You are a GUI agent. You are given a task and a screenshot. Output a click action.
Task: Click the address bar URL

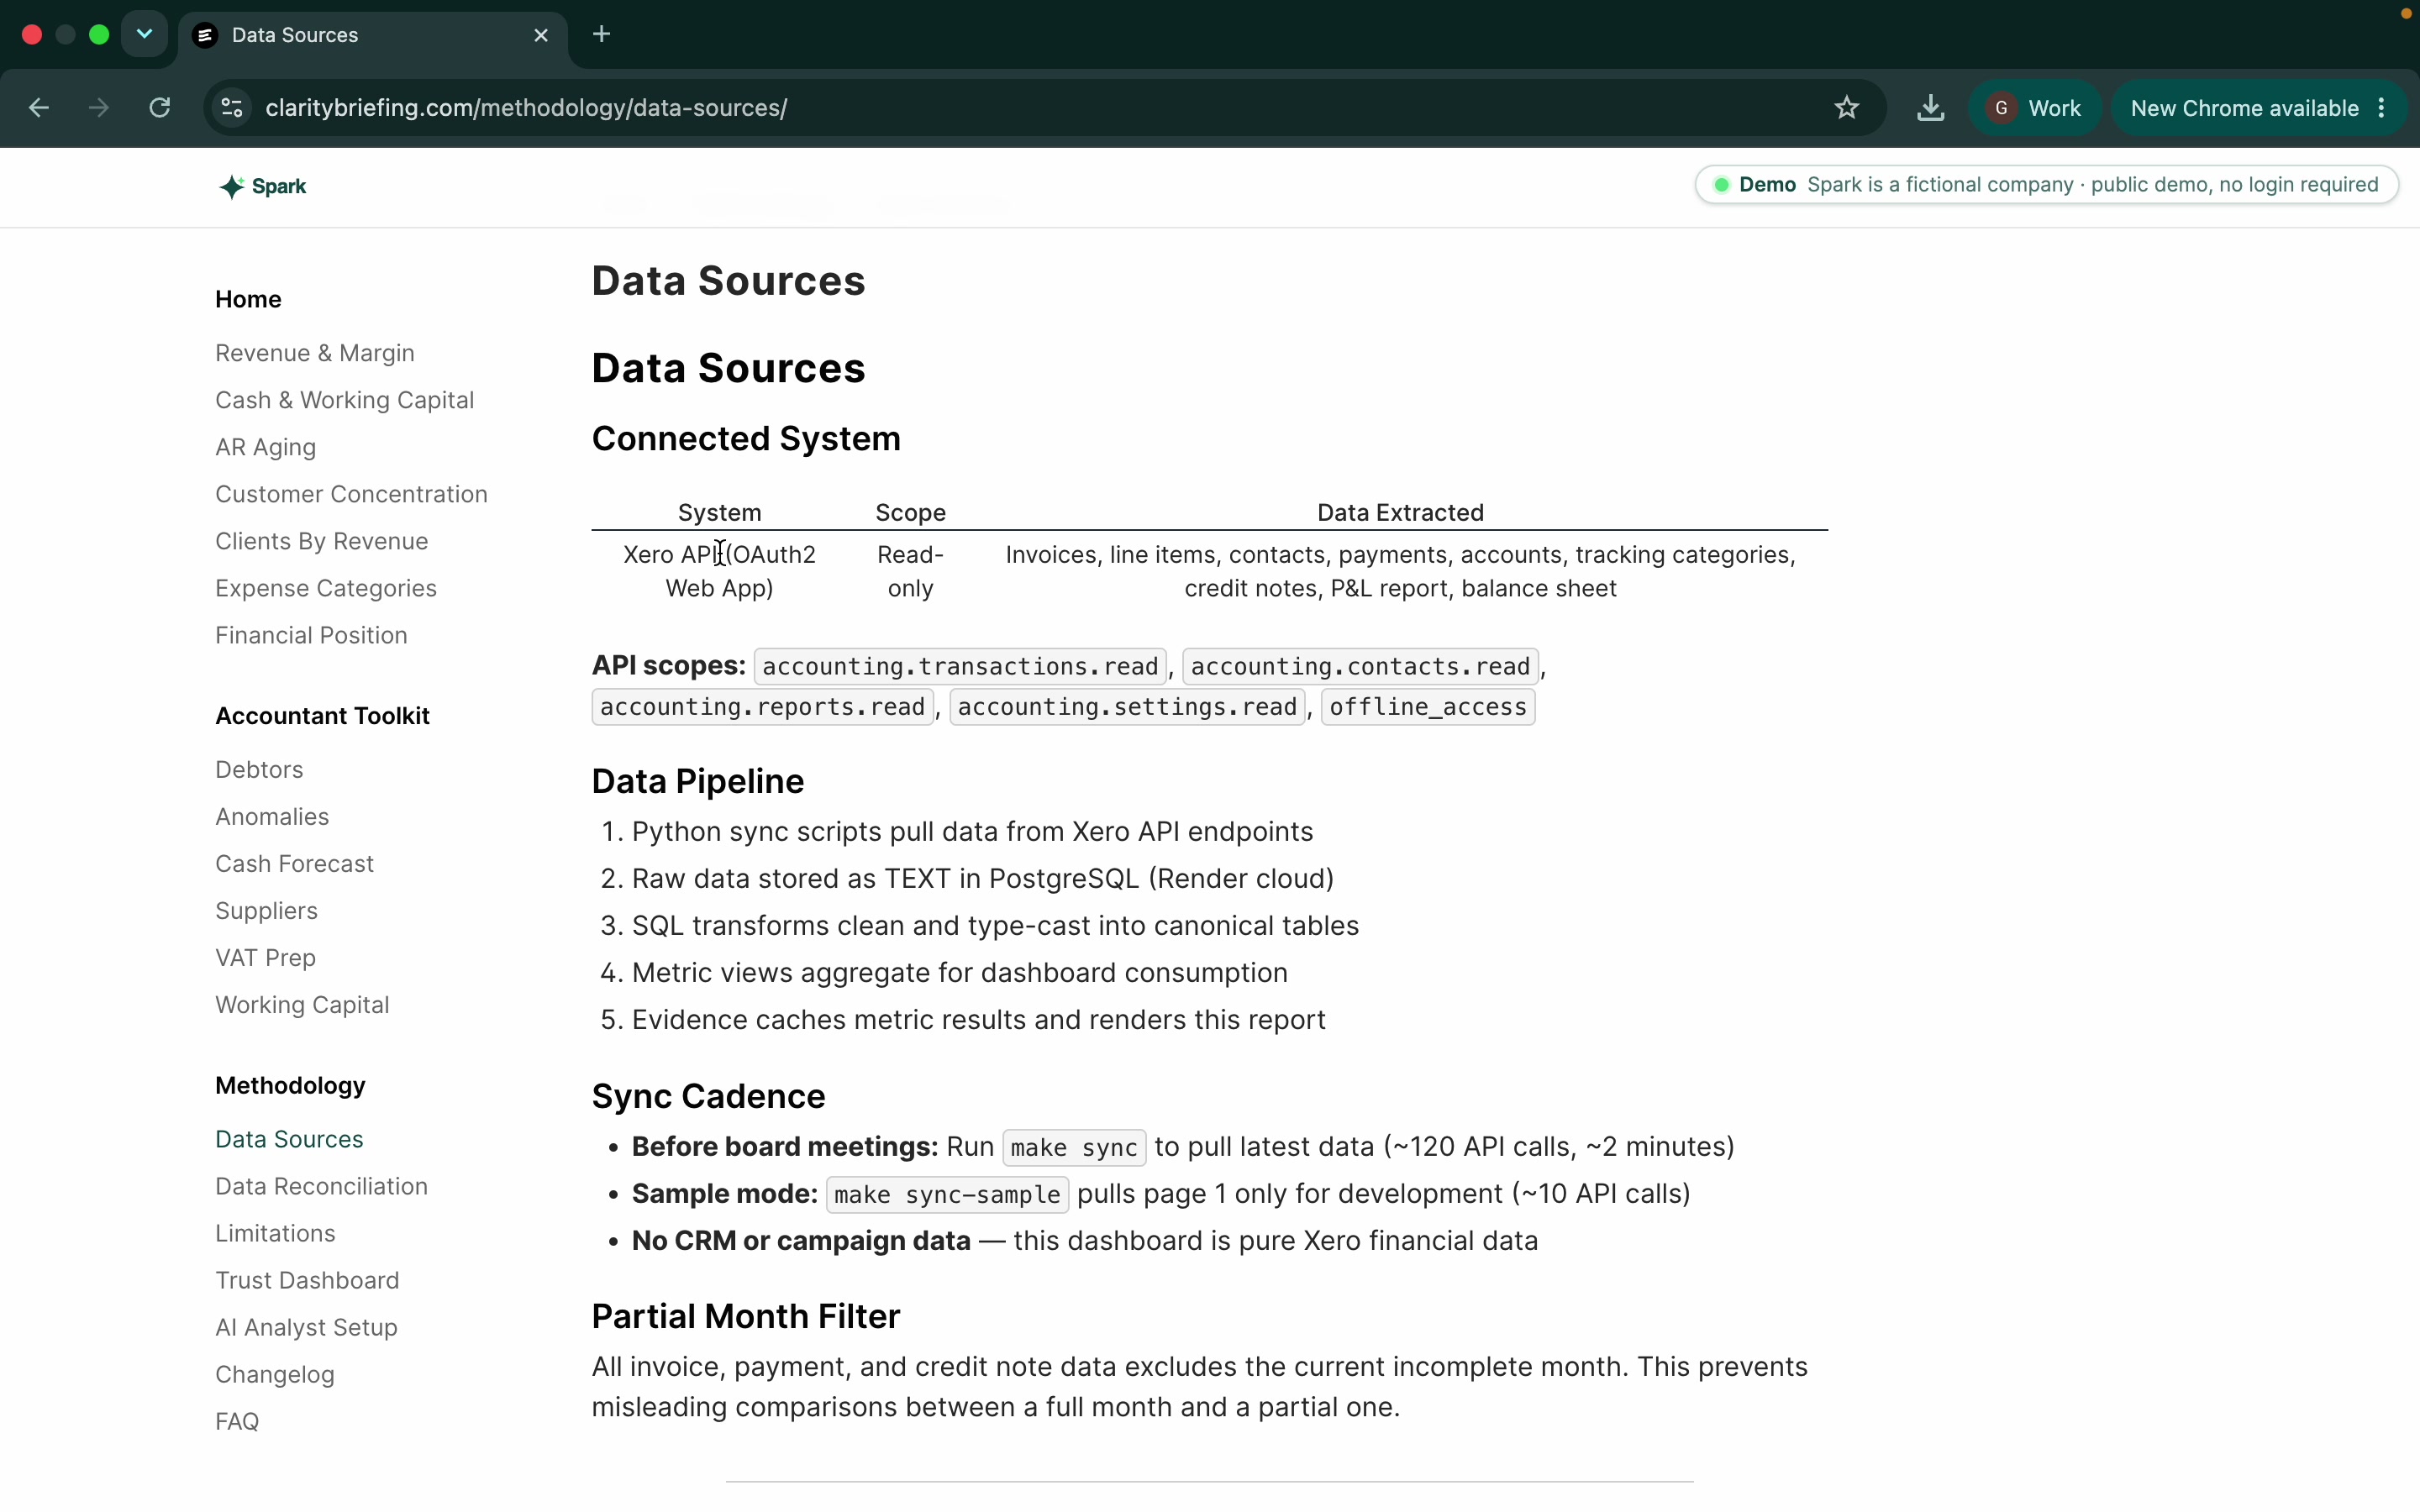coord(526,108)
